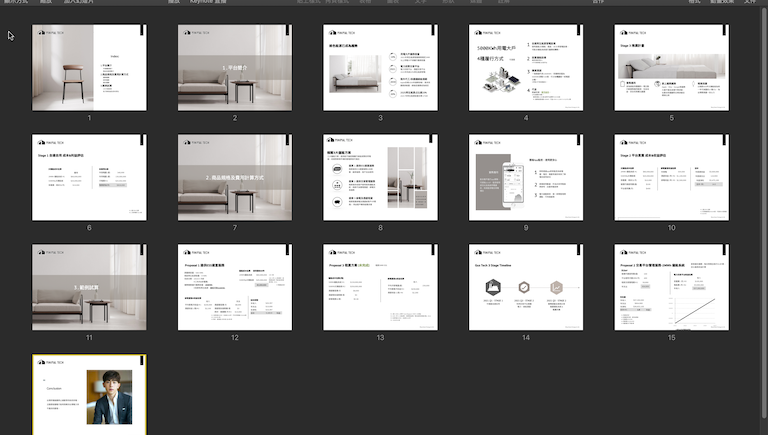Select slide 11 titled '3. 範例試算'
The image size is (768, 435).
tap(89, 287)
